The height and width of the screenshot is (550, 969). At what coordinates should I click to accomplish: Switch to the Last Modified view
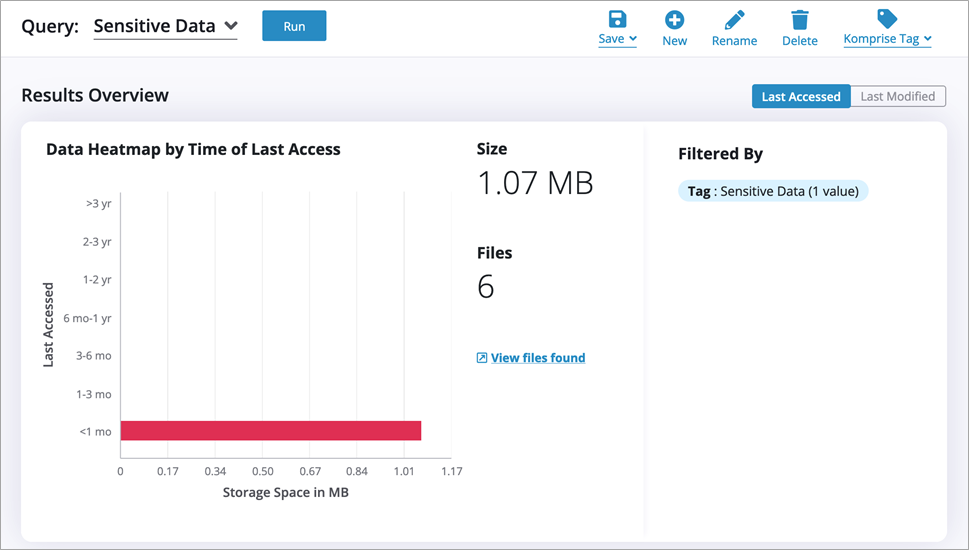tap(898, 96)
